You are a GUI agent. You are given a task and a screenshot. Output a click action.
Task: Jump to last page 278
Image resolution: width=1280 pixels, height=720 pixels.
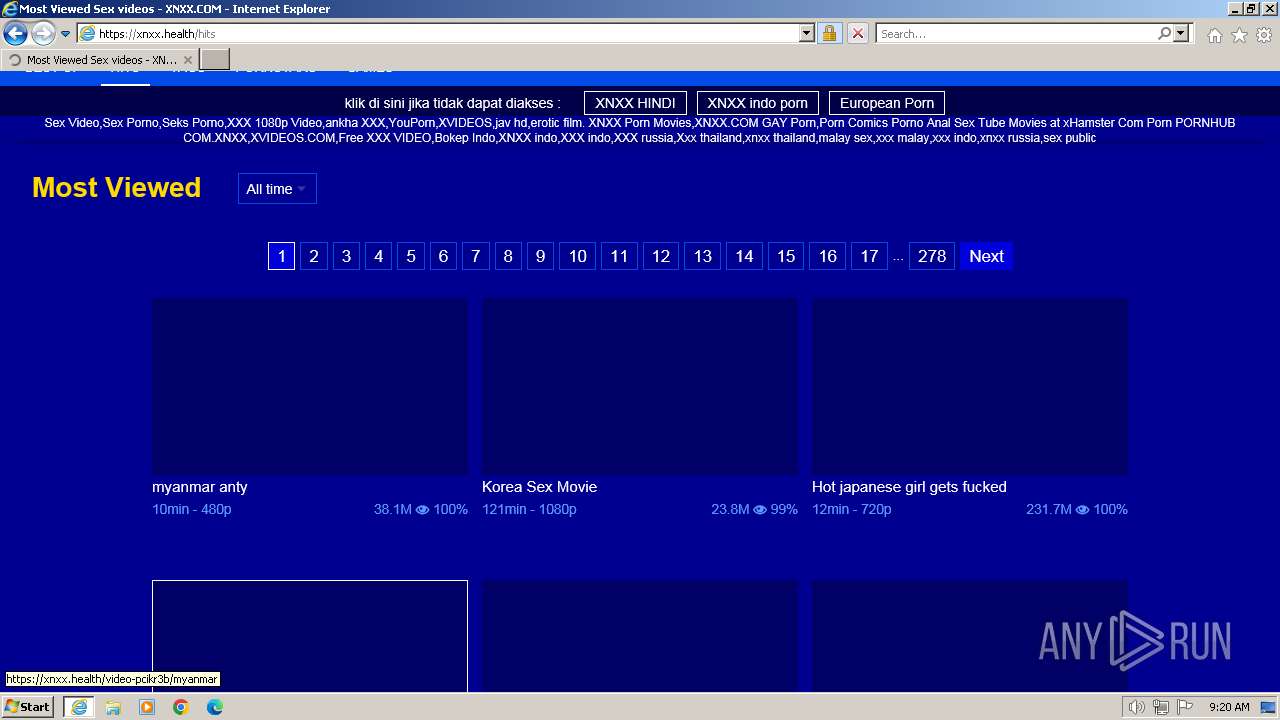pos(932,256)
